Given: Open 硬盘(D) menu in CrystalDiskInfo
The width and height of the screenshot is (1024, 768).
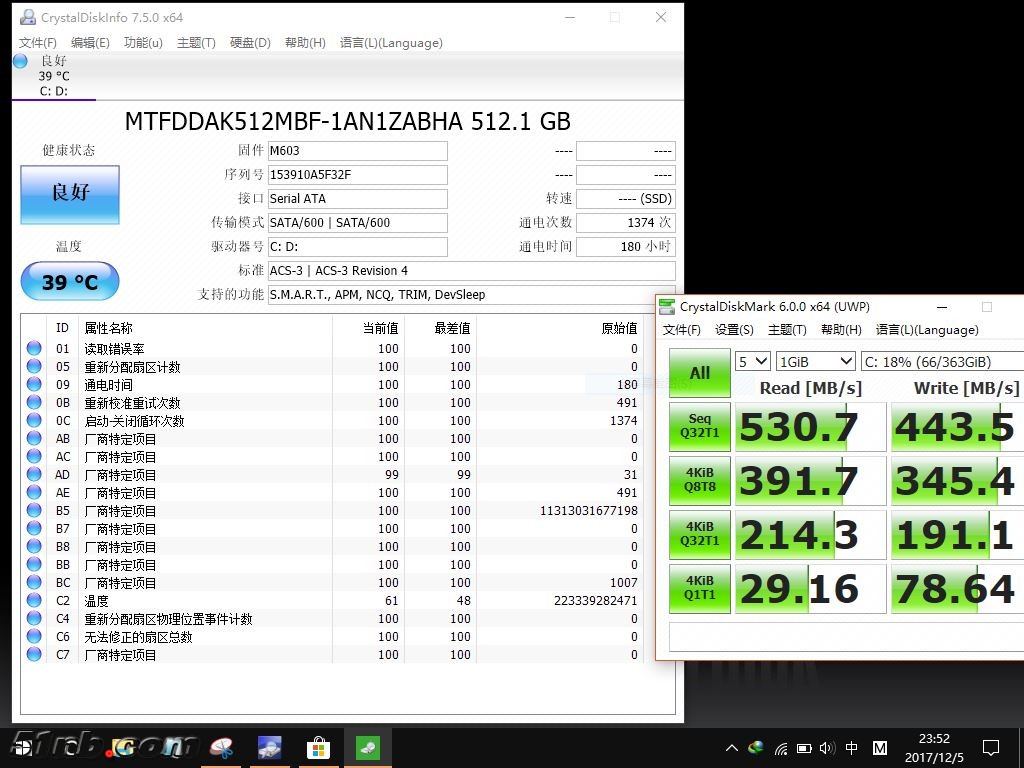Looking at the screenshot, I should 250,43.
